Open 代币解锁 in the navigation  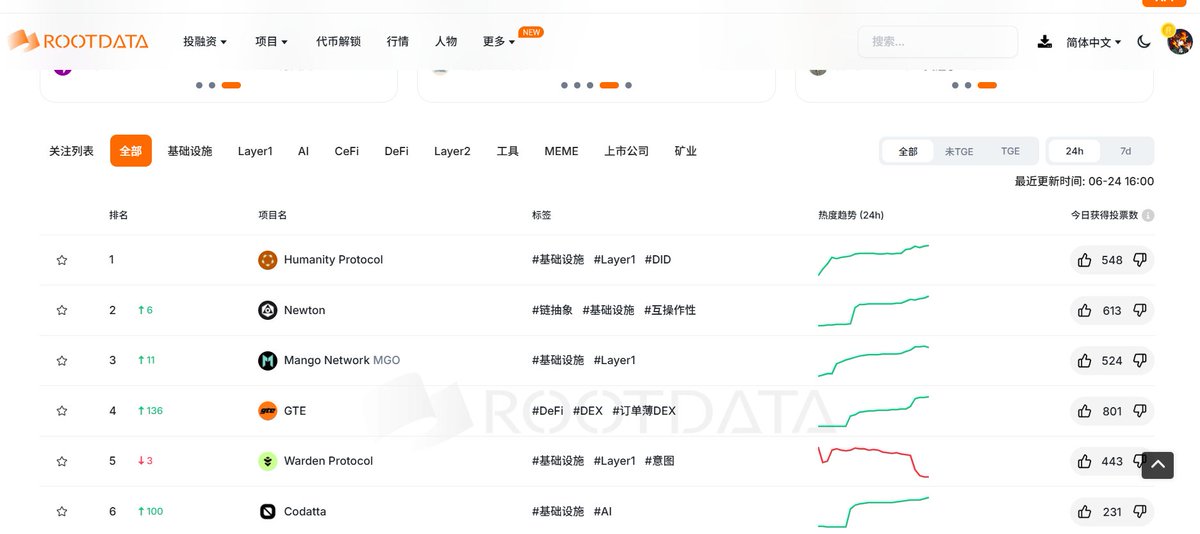338,42
